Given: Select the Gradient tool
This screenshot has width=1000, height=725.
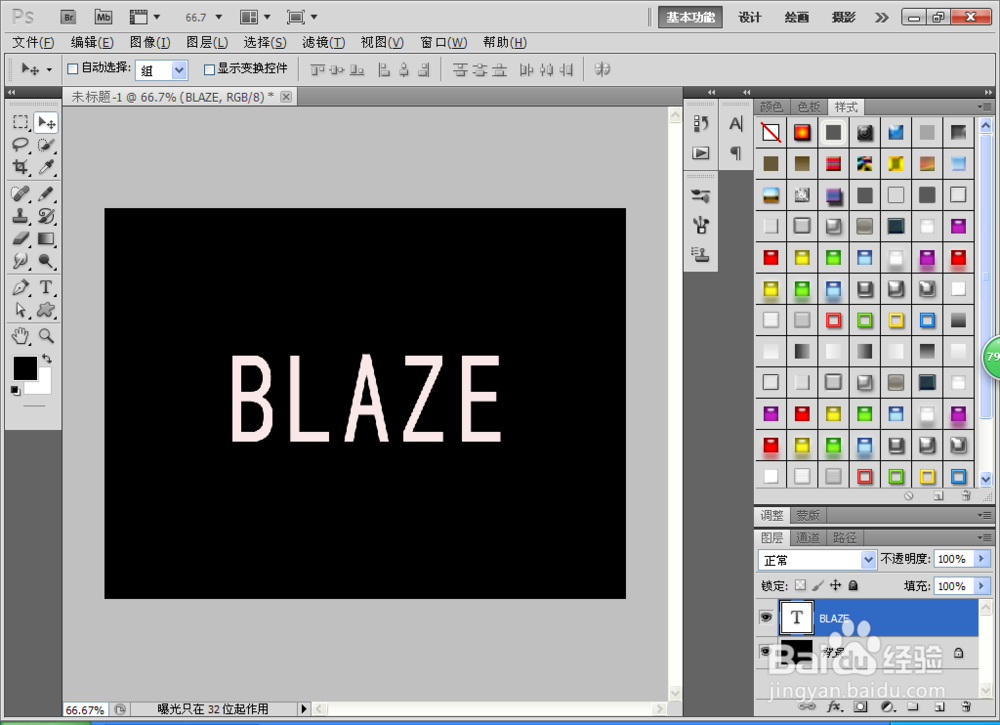Looking at the screenshot, I should (46, 238).
